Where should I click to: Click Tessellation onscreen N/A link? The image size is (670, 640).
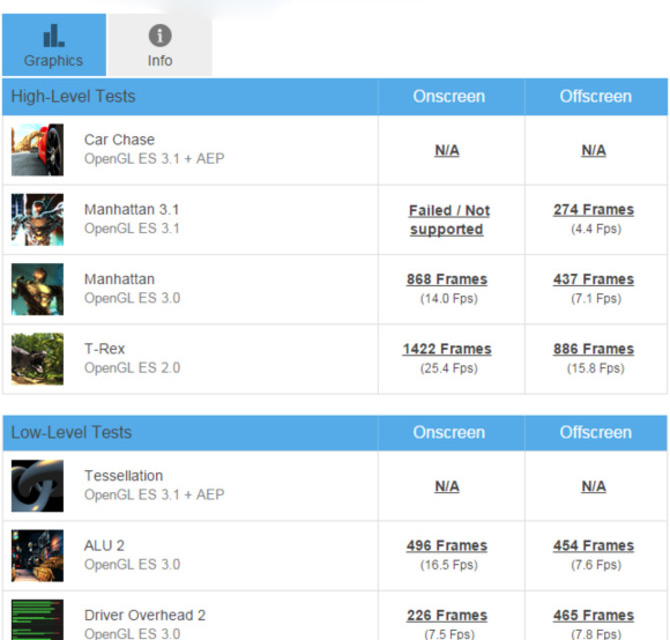tap(447, 486)
